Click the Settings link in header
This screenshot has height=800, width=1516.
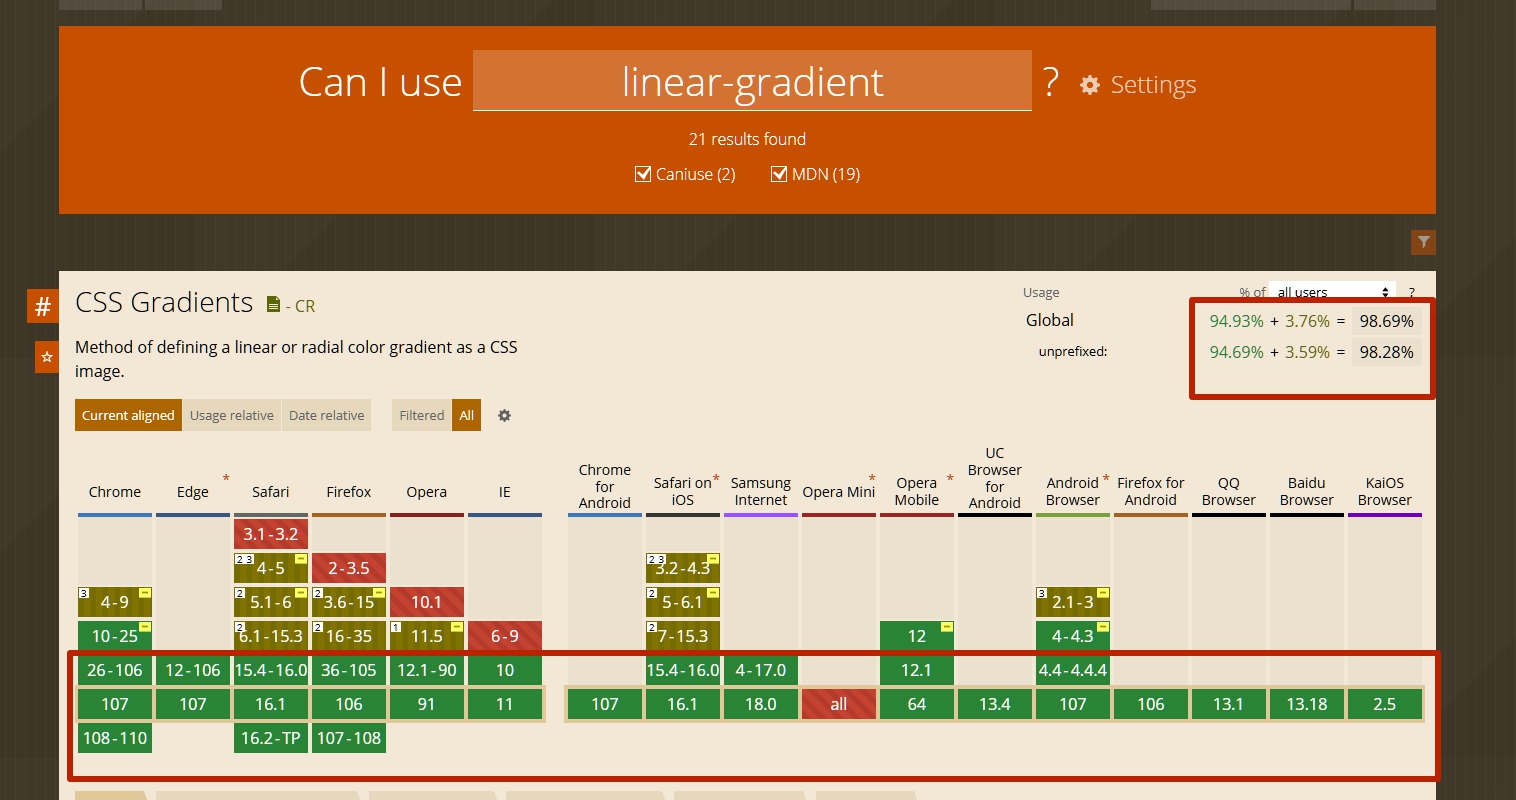[x=1152, y=85]
